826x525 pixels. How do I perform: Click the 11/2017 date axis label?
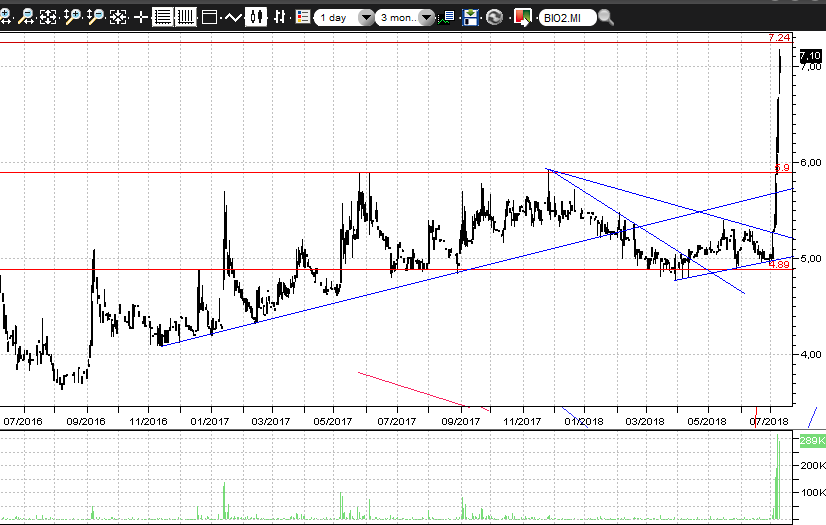(522, 421)
